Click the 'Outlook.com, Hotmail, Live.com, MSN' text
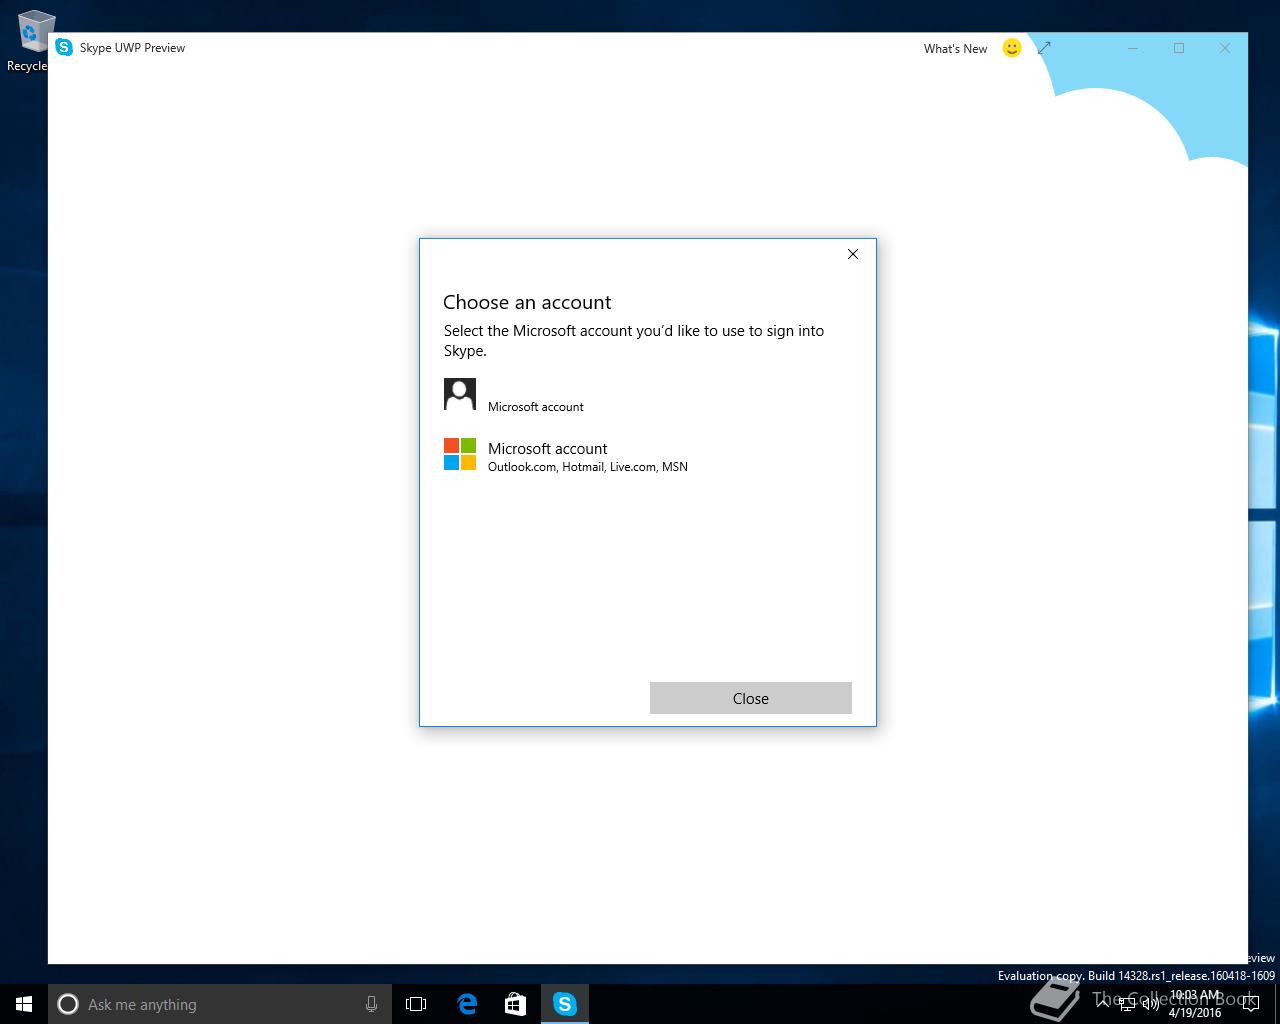 pyautogui.click(x=588, y=467)
